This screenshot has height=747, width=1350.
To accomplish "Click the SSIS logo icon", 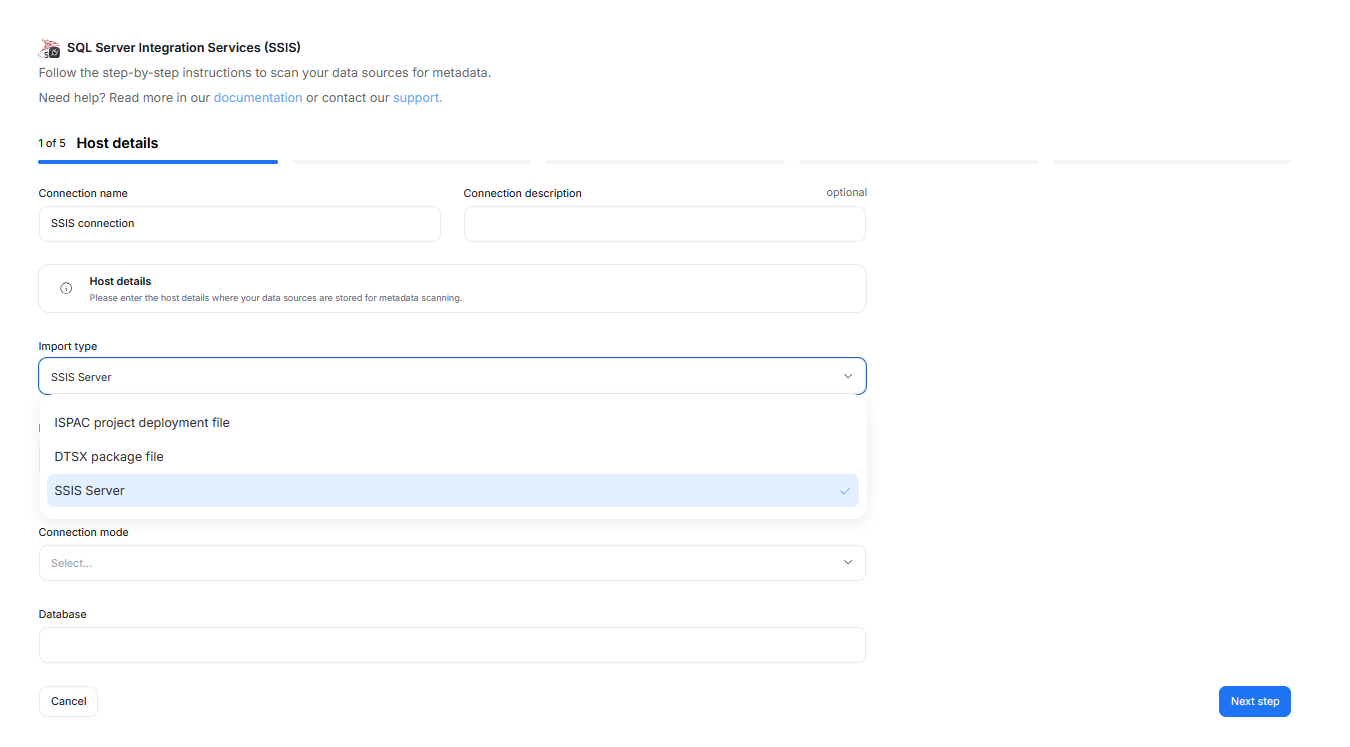I will (50, 48).
